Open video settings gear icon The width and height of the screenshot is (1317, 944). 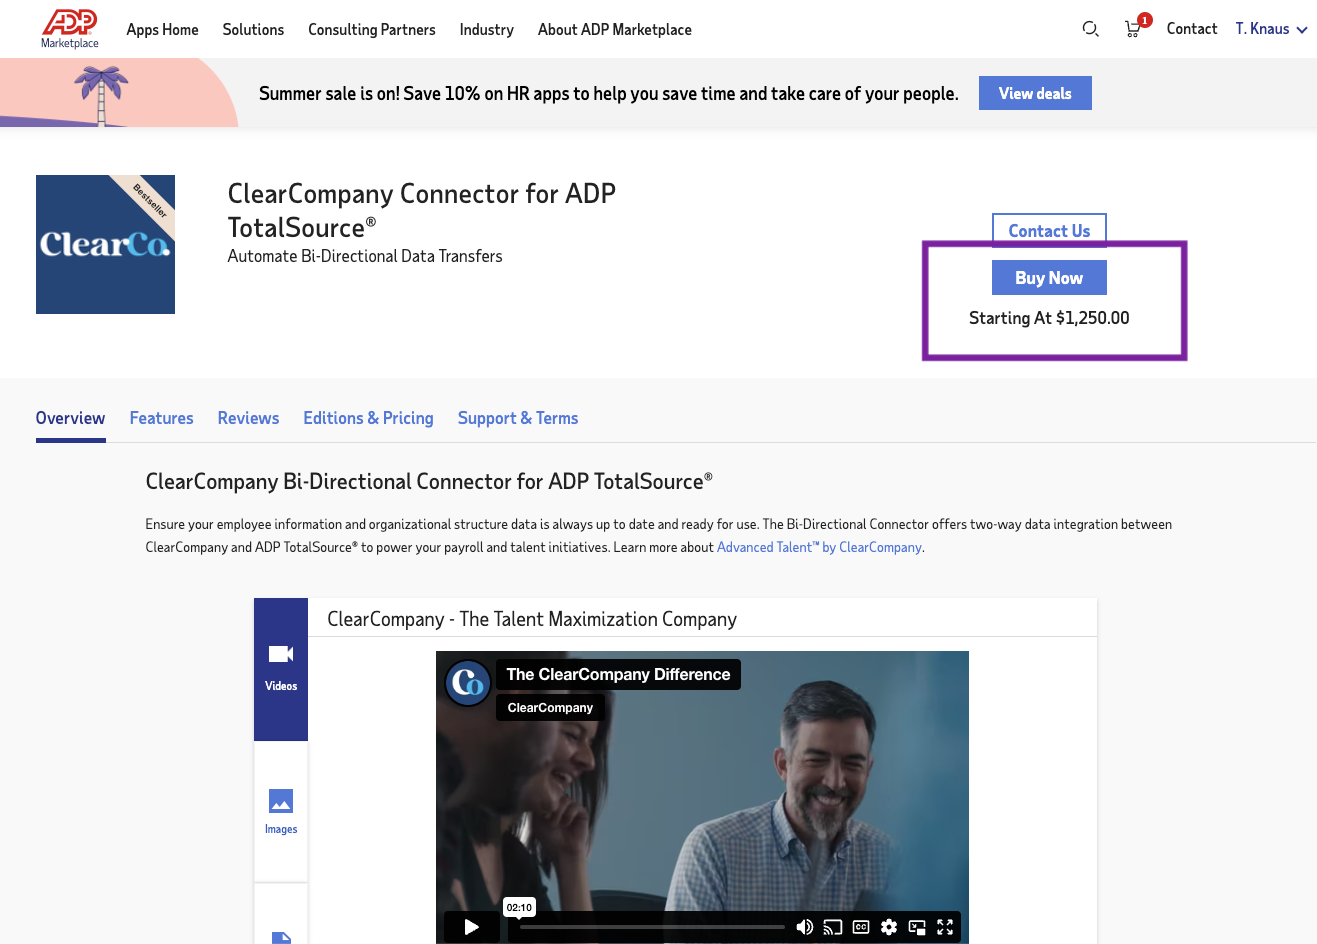click(889, 927)
